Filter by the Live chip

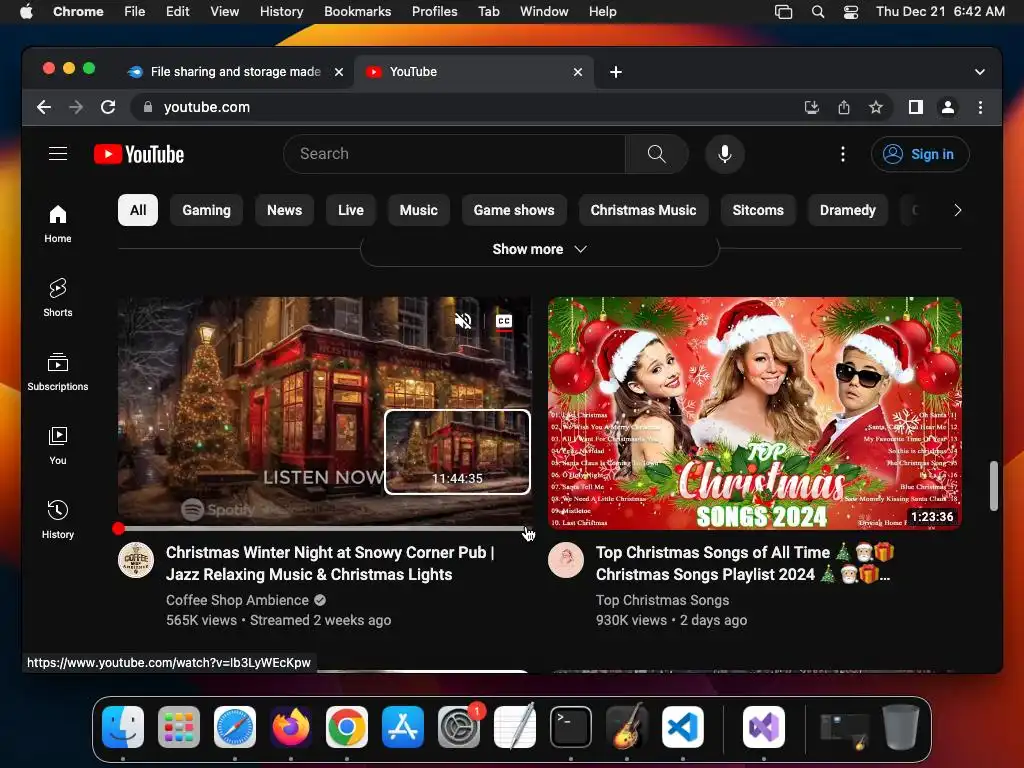click(351, 210)
